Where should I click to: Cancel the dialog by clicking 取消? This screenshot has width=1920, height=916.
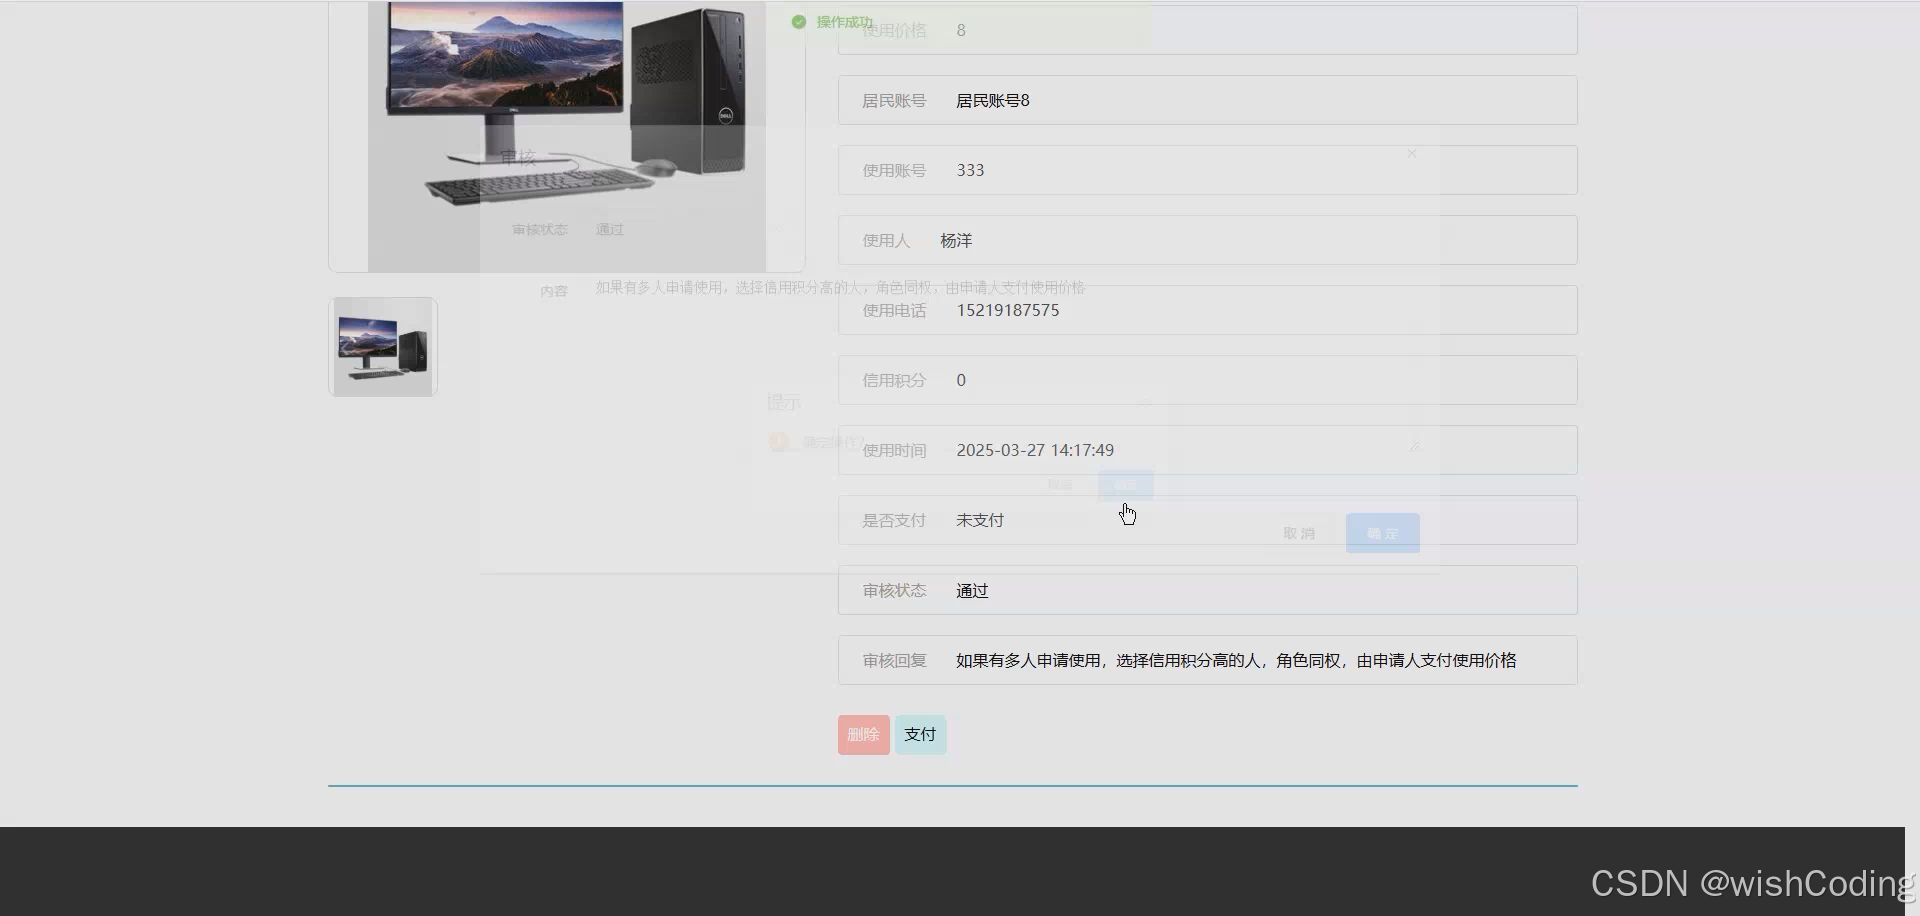click(x=1298, y=532)
